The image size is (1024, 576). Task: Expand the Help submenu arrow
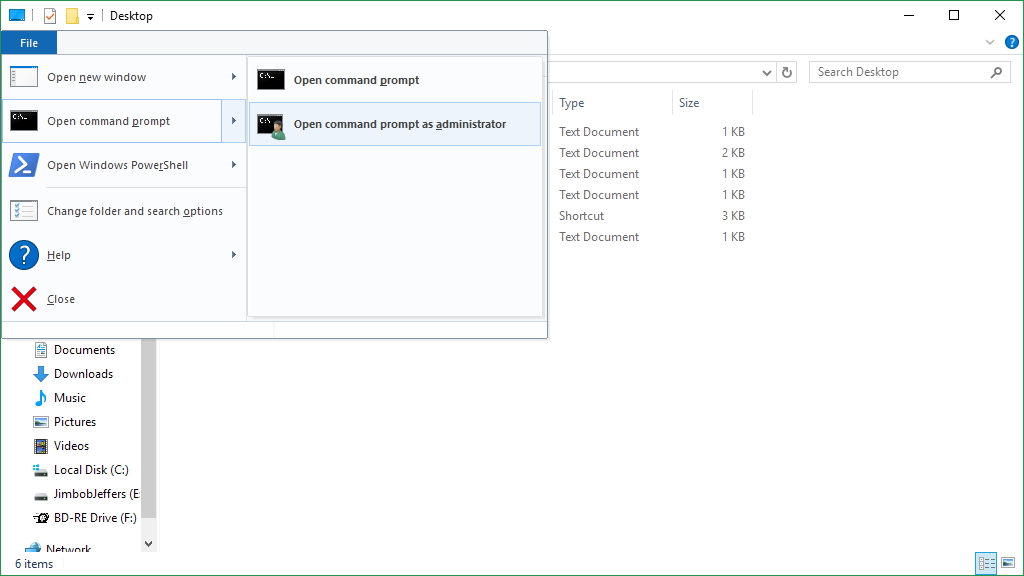click(234, 255)
